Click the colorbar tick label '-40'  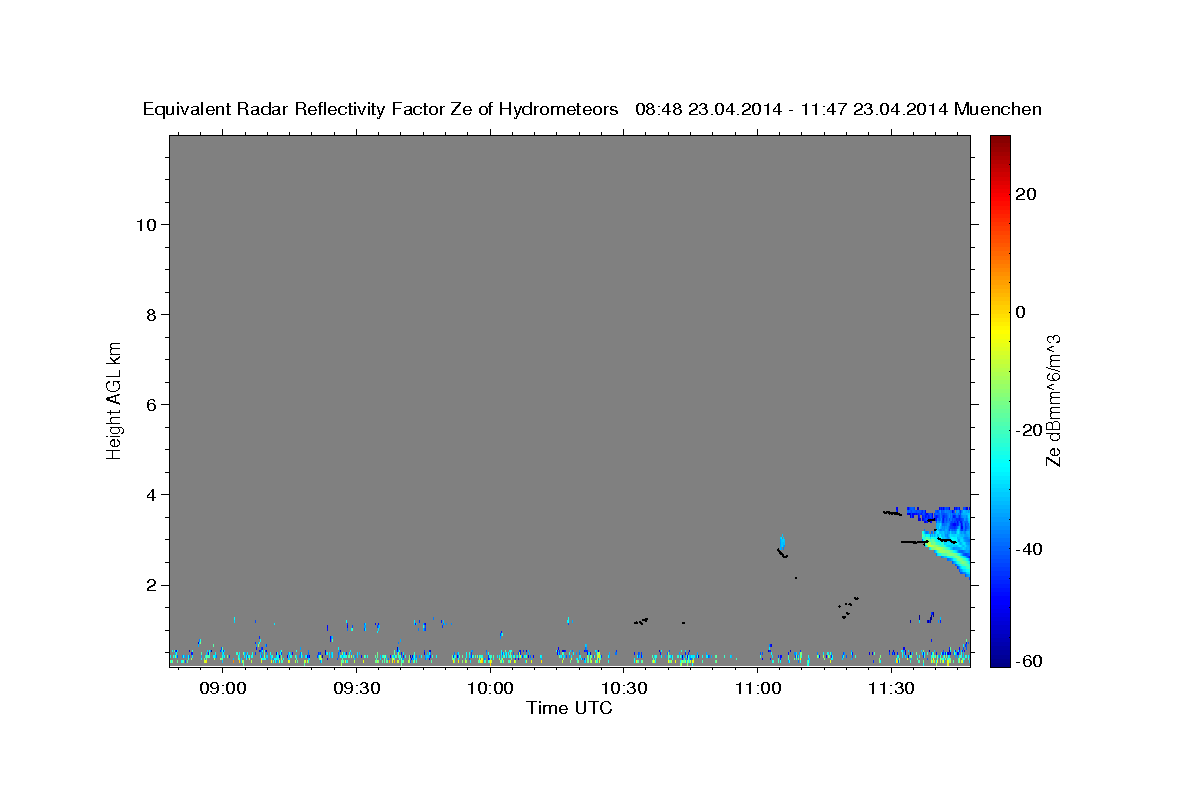click(x=1029, y=549)
